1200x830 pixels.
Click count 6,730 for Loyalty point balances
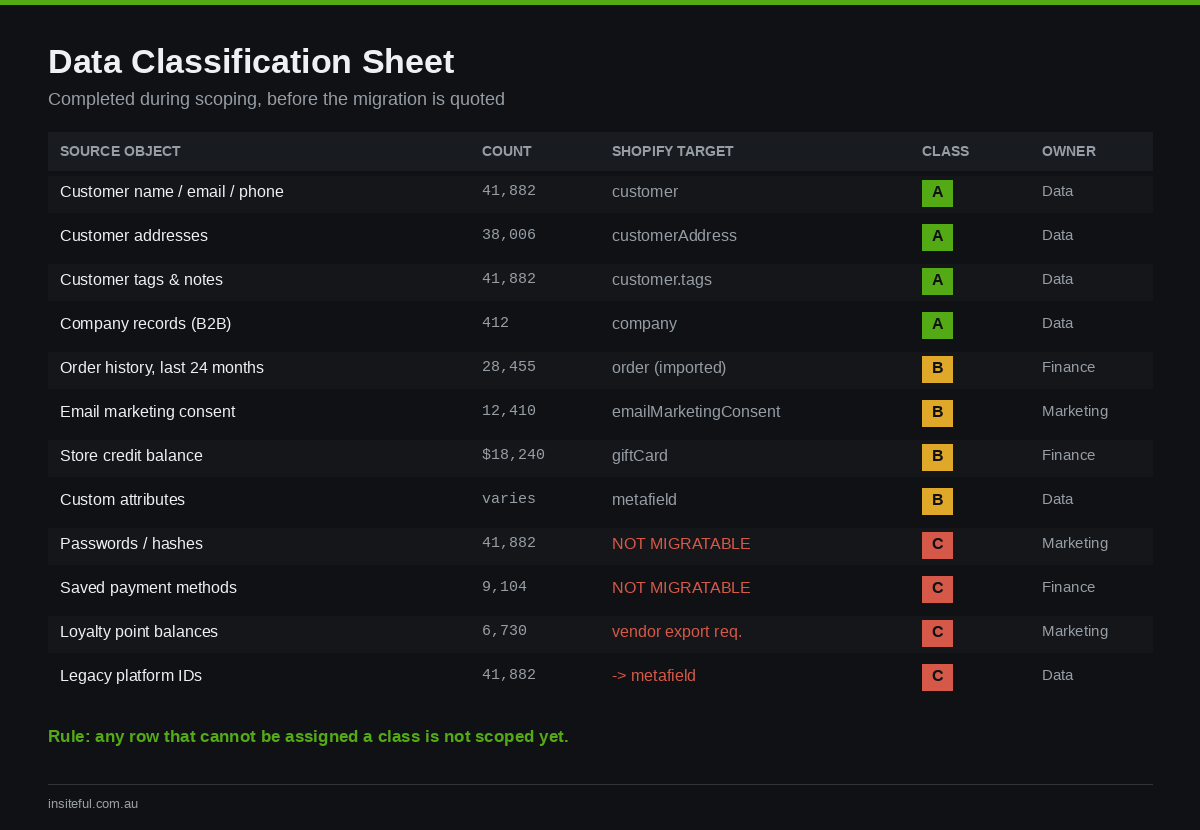point(504,631)
